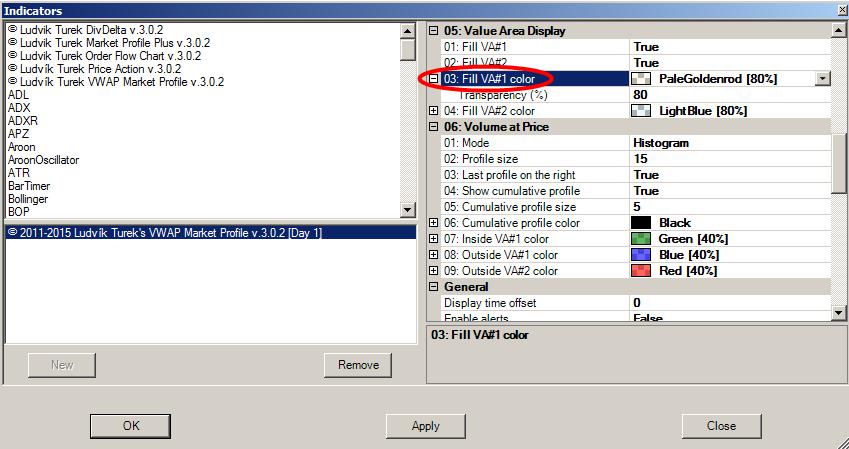Select the ADXR indicator
Viewport: 849px width, 449px height.
23,121
